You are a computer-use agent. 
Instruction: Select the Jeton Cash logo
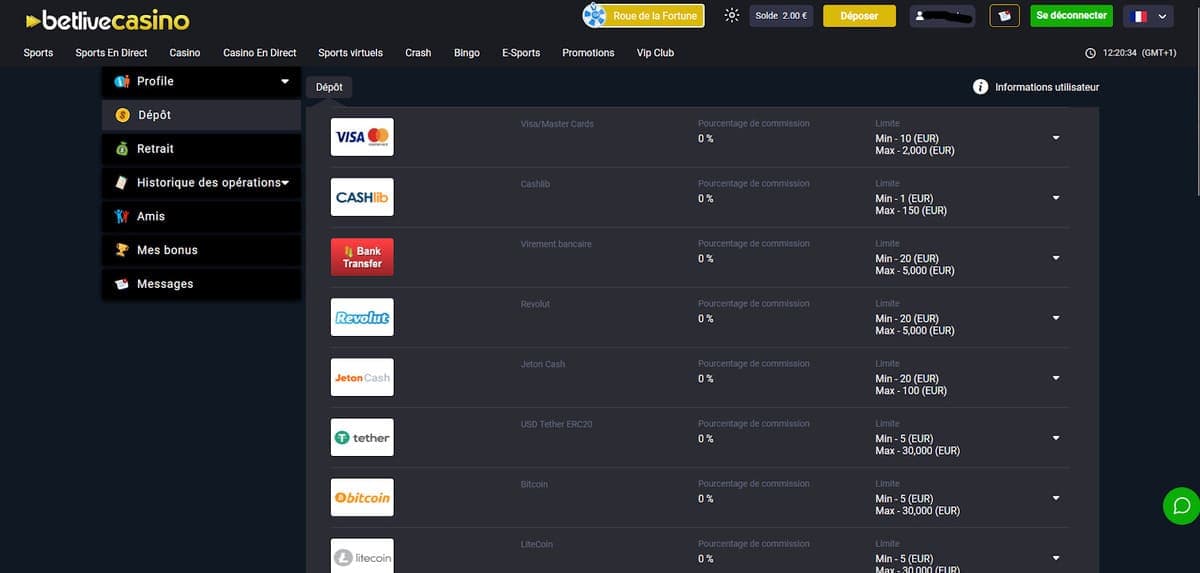click(x=362, y=377)
